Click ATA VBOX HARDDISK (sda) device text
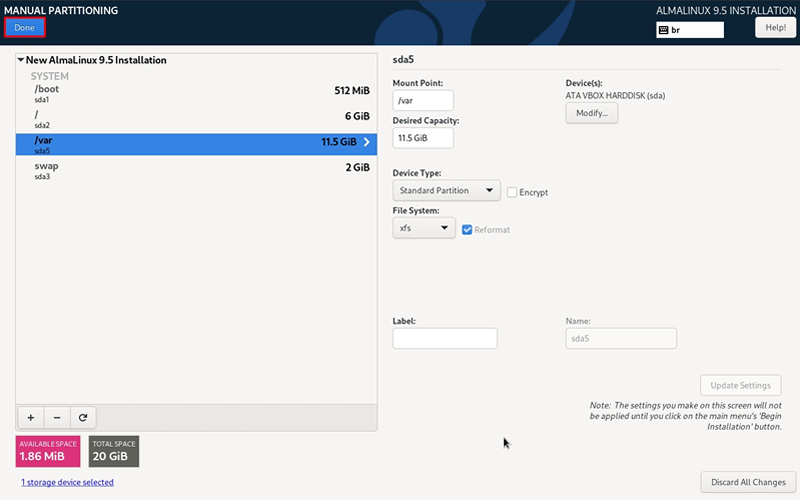Viewport: 800px width, 500px height. tap(615, 95)
